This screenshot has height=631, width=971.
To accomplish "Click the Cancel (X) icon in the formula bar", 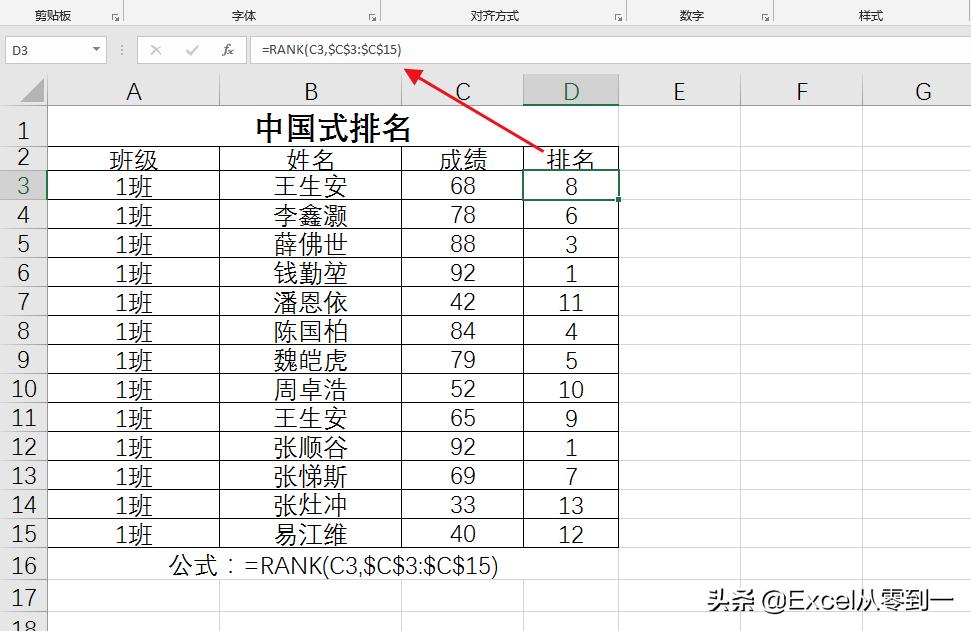I will pos(155,48).
